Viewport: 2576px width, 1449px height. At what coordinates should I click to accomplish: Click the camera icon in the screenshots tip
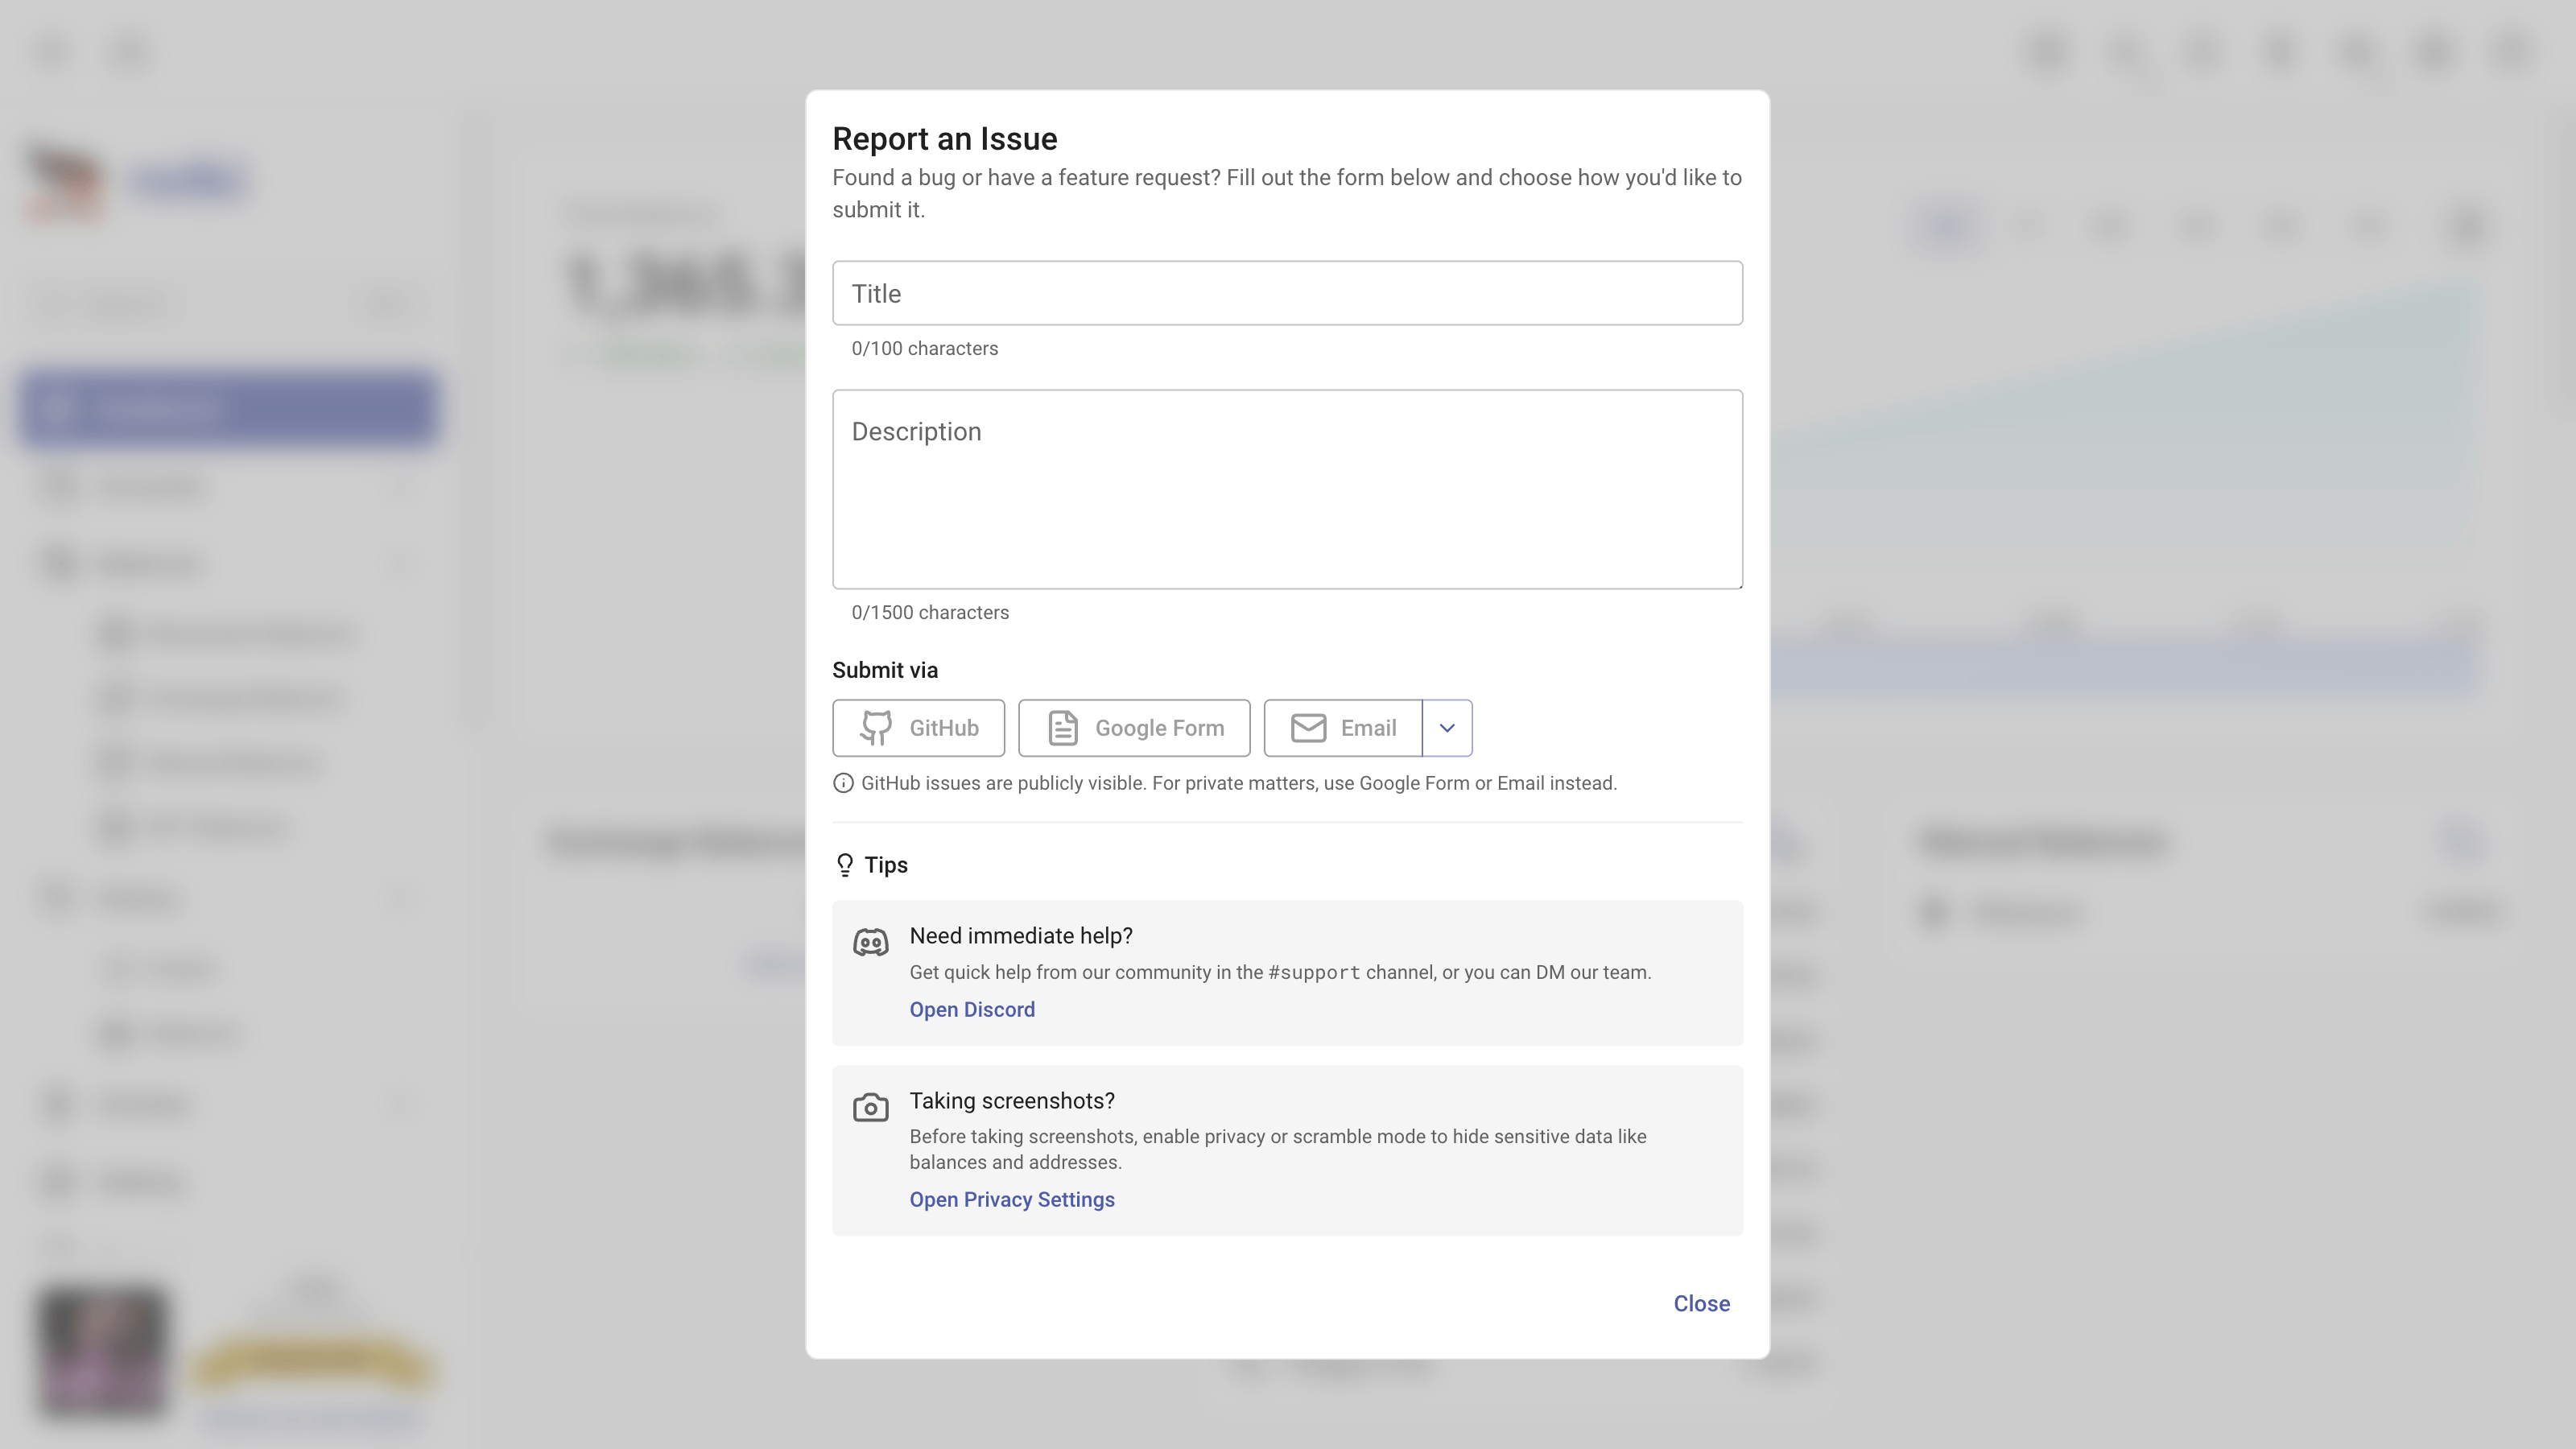870,1107
